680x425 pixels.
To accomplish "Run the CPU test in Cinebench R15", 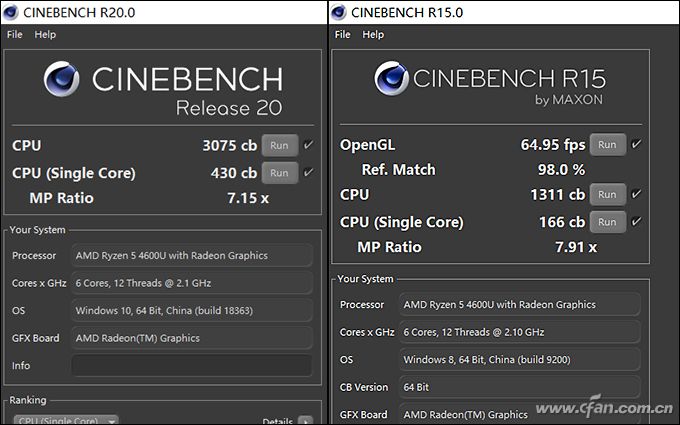I will (607, 194).
